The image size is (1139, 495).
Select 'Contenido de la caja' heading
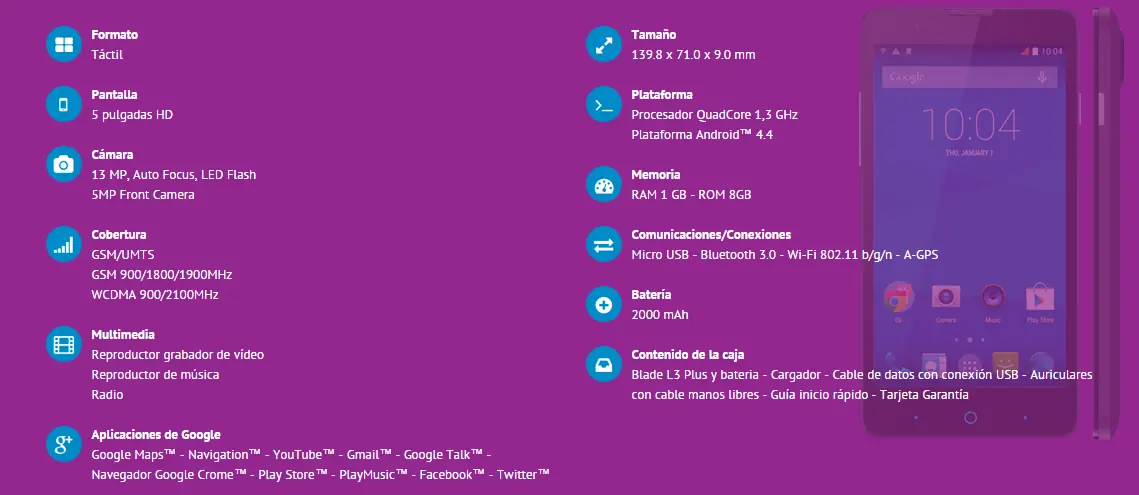(687, 355)
